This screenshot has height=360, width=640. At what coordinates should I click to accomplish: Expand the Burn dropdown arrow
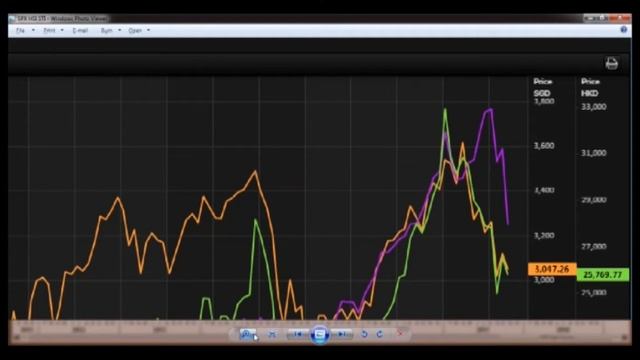click(x=120, y=31)
